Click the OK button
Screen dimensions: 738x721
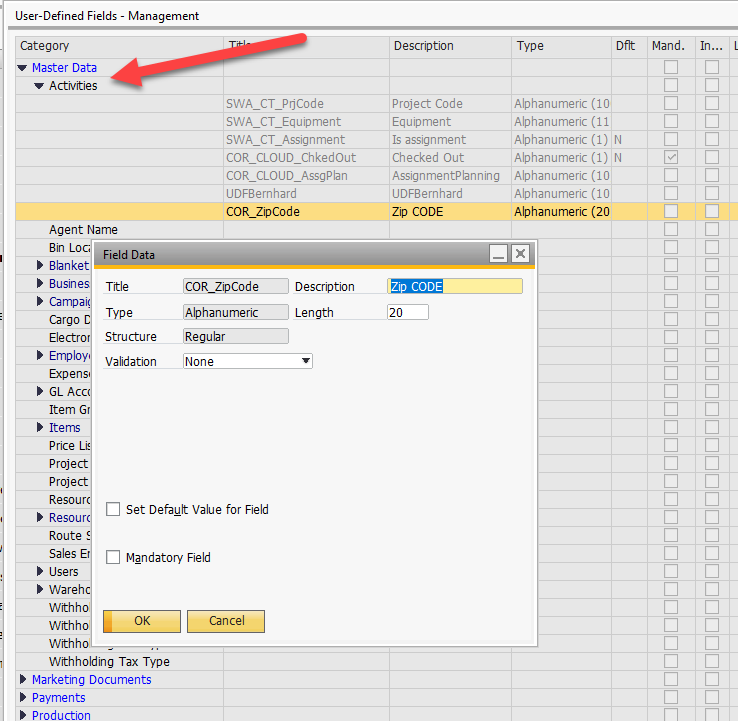[142, 621]
